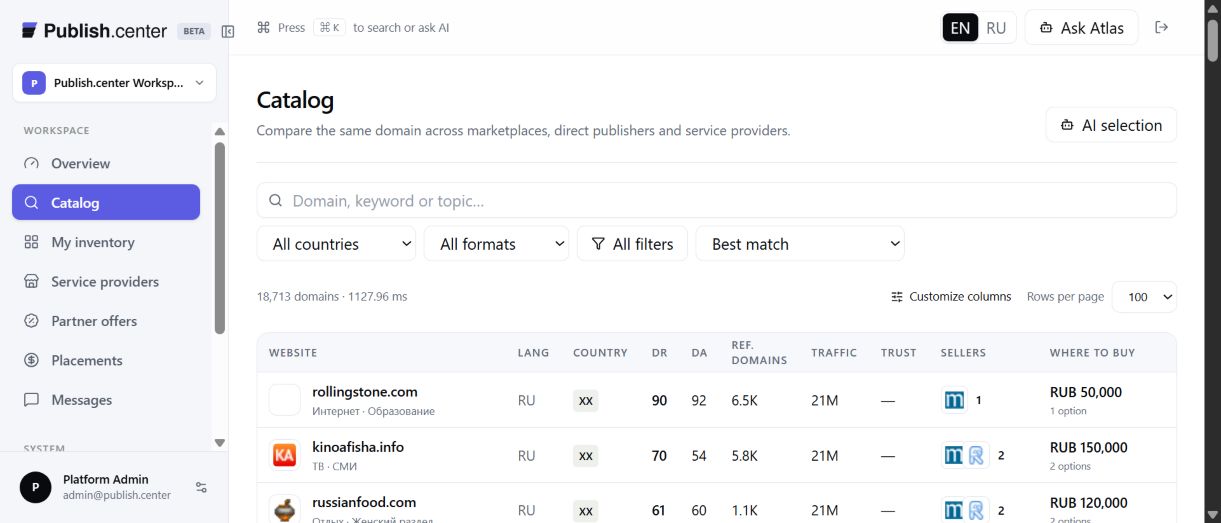Screen dimensions: 1221x523
Task: Click the funnel filter icon
Action: click(598, 244)
